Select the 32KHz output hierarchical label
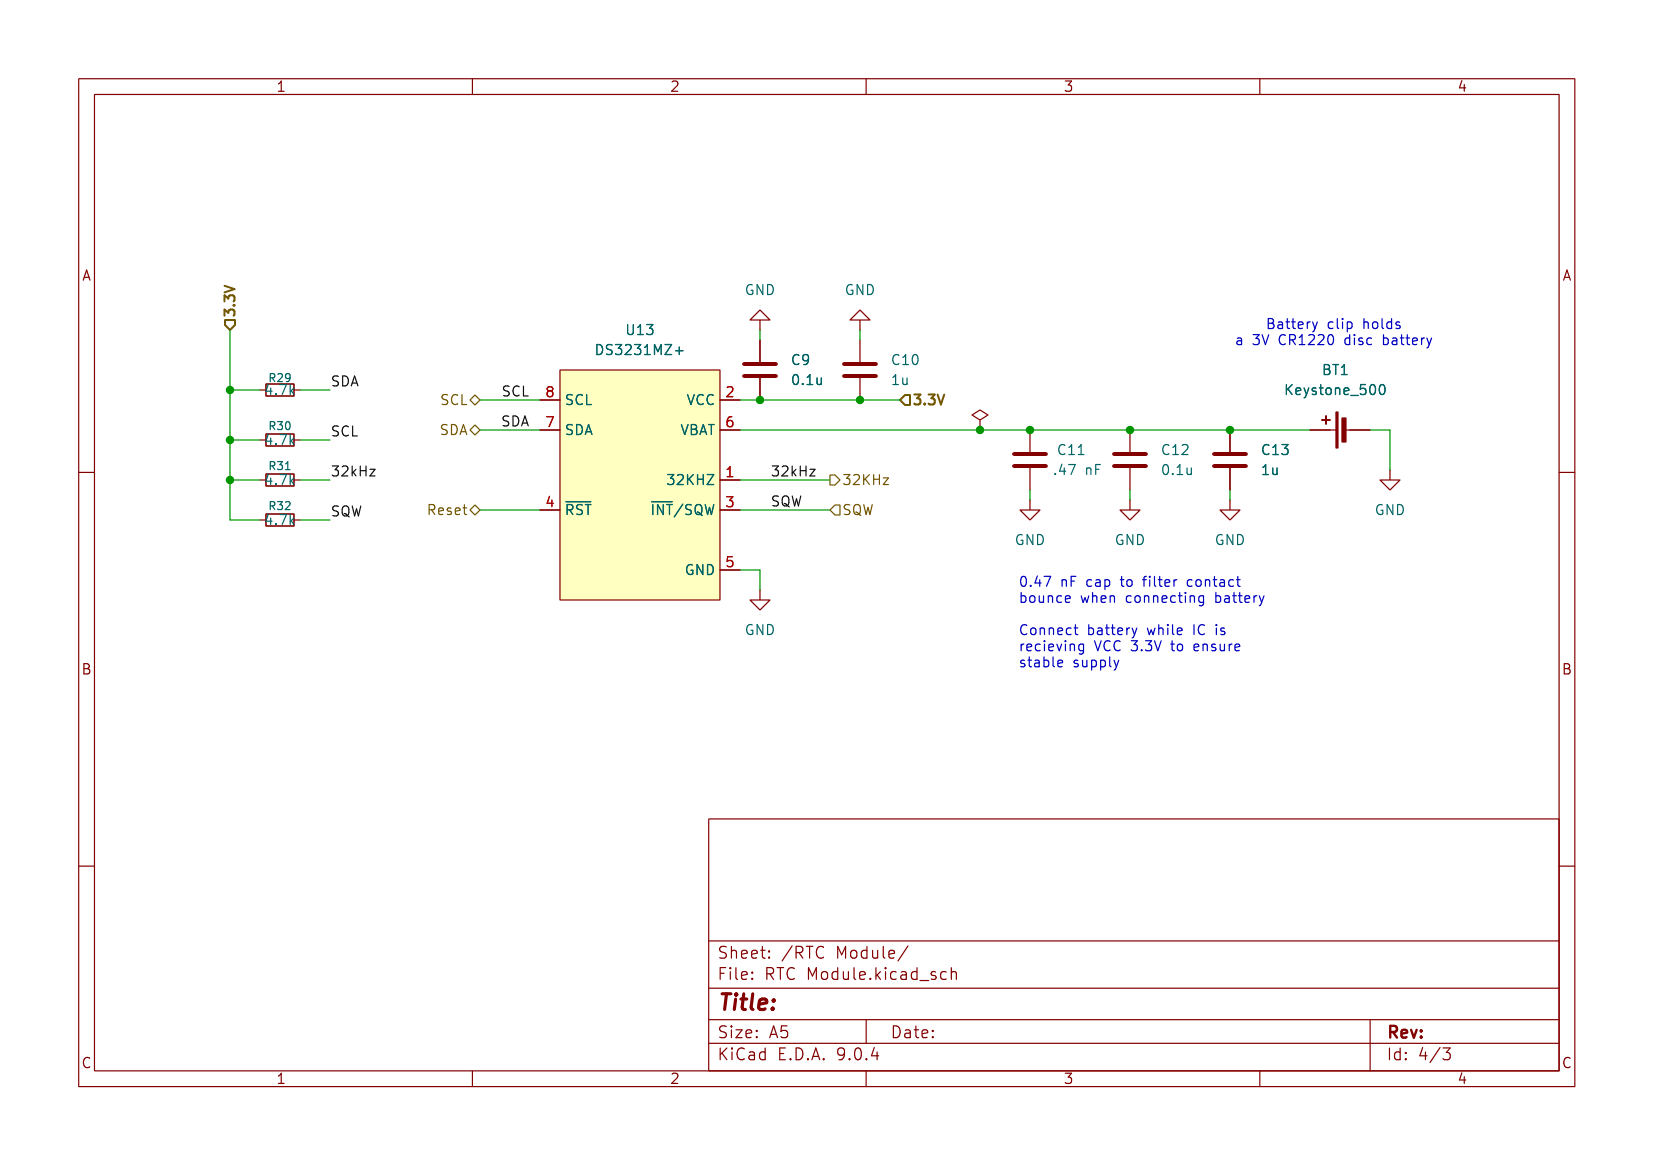The height and width of the screenshot is (1166, 1654). click(859, 480)
